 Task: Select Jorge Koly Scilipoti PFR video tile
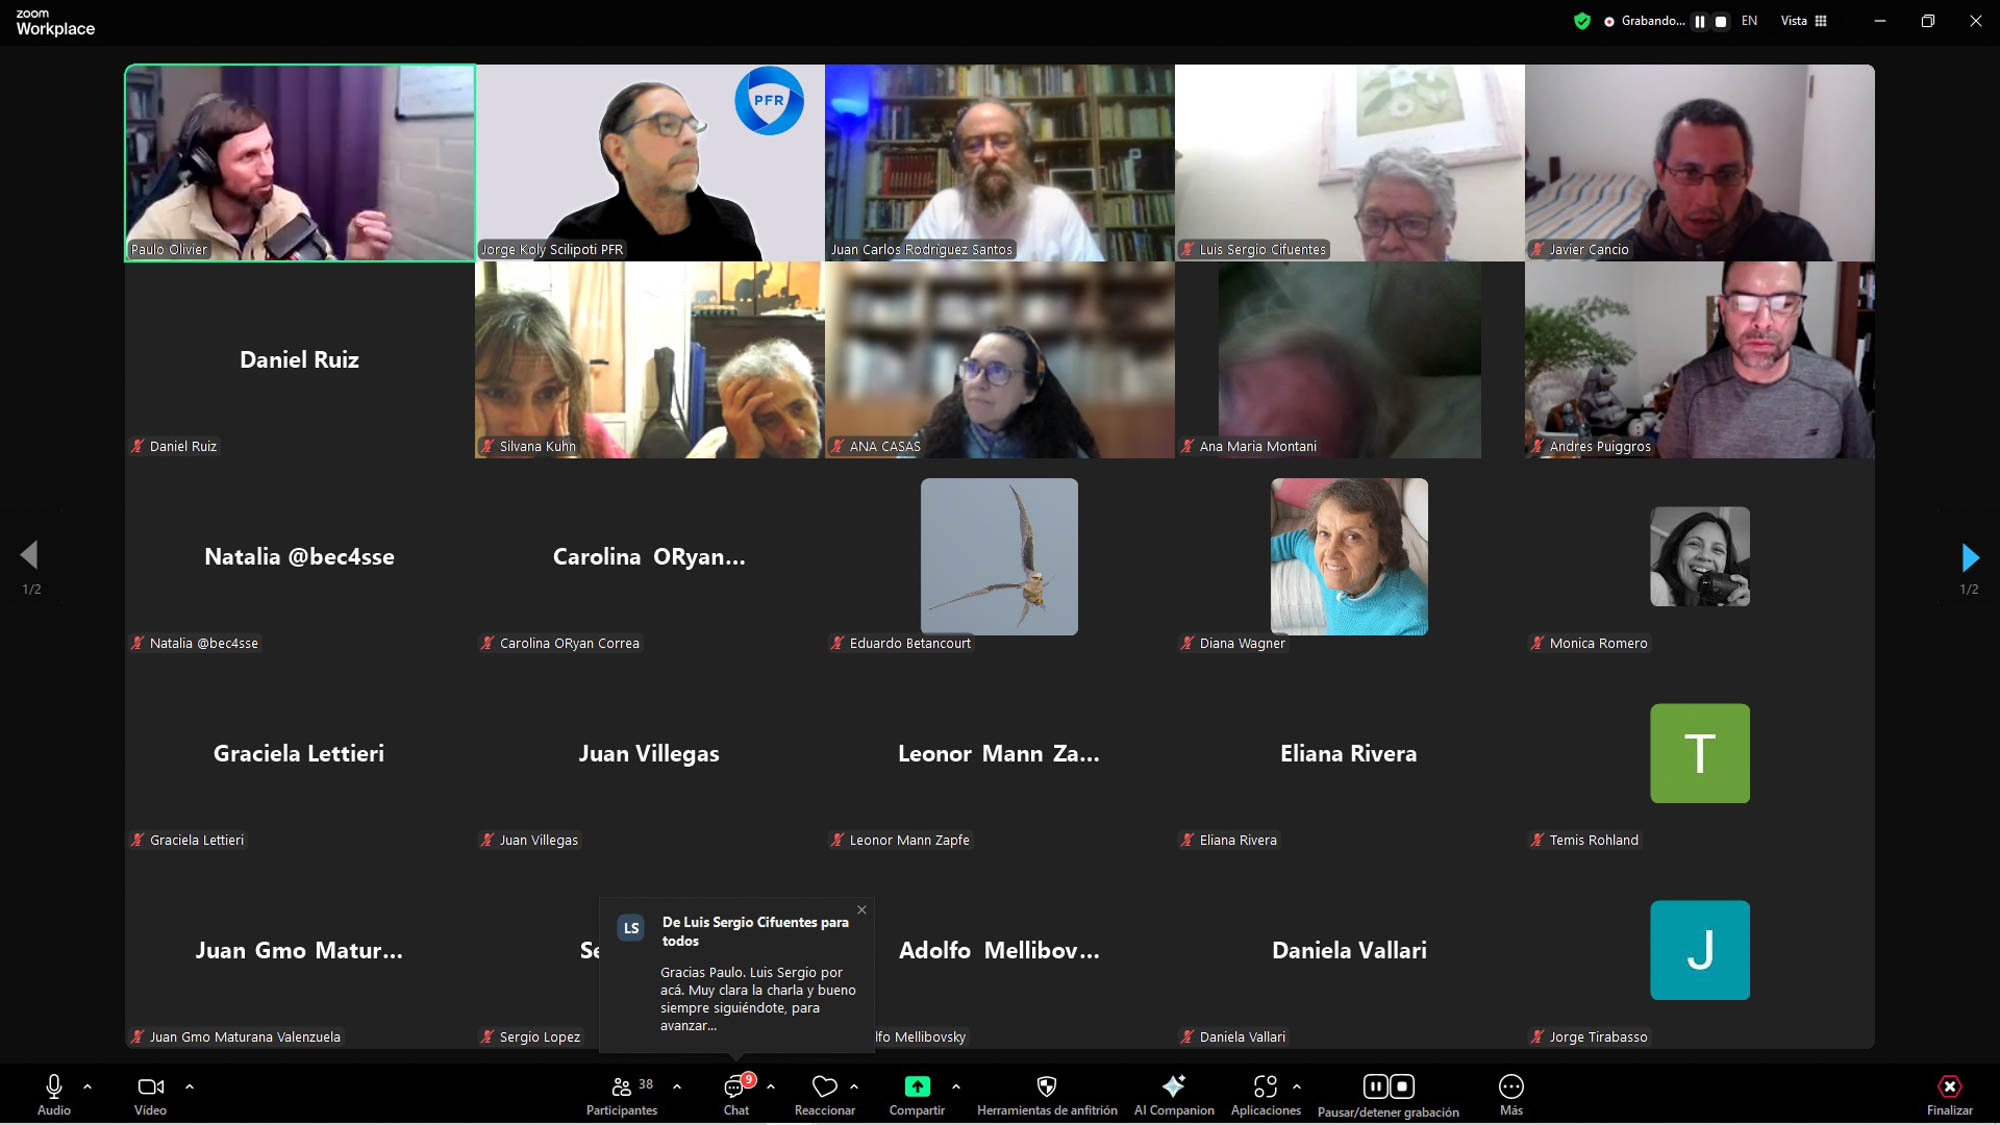pos(650,163)
